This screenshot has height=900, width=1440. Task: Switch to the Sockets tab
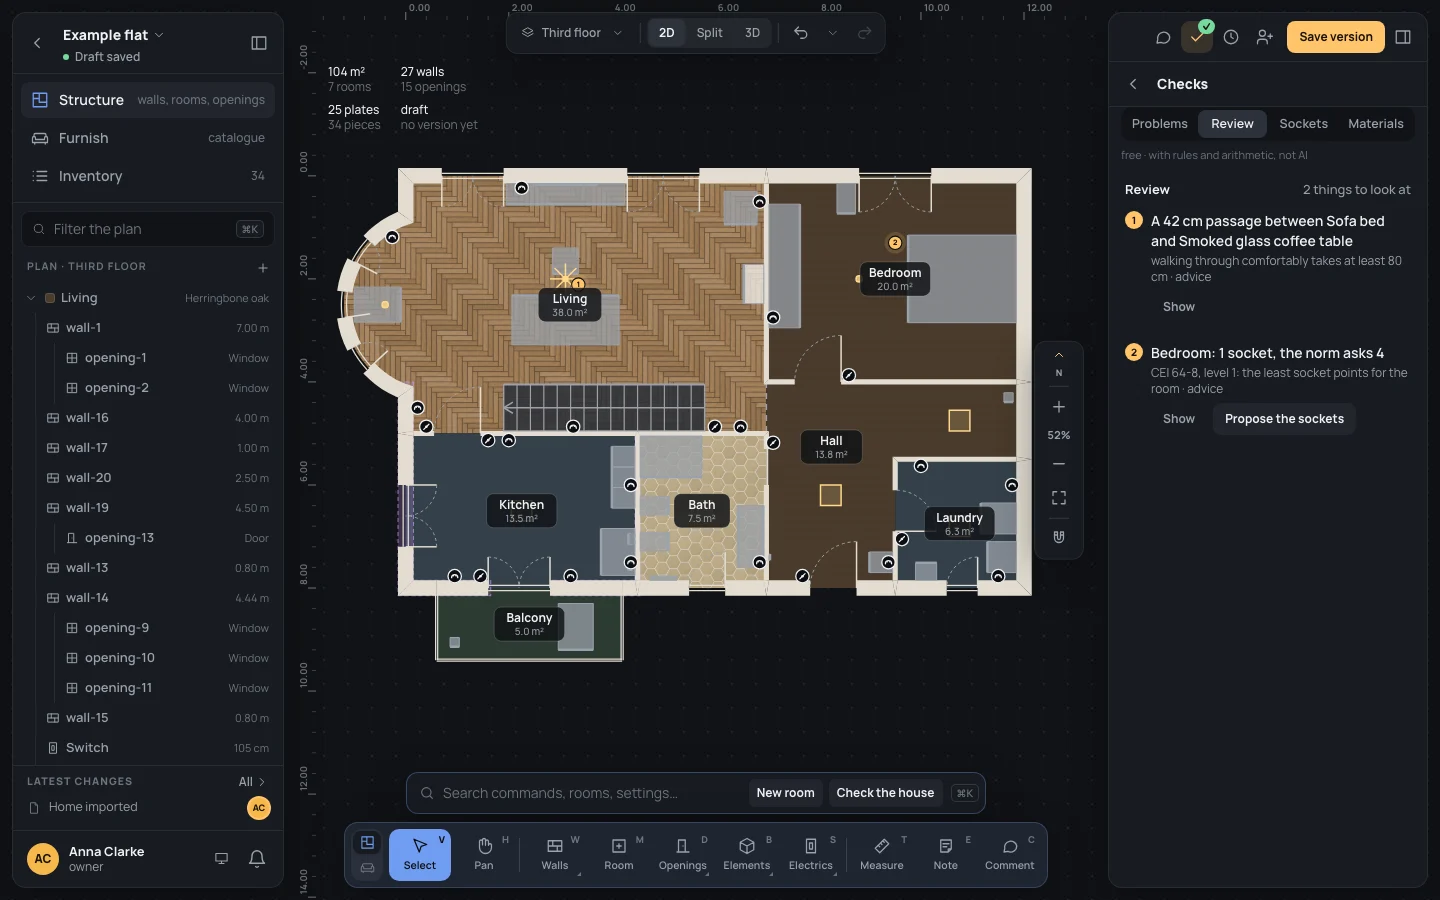coord(1303,124)
